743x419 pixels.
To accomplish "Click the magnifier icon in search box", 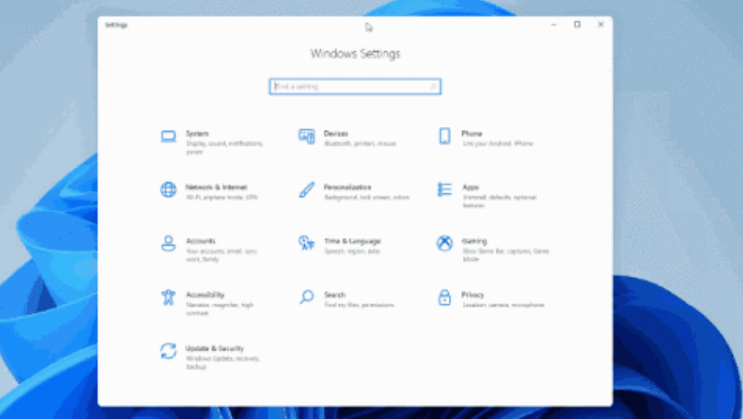I will click(x=433, y=87).
